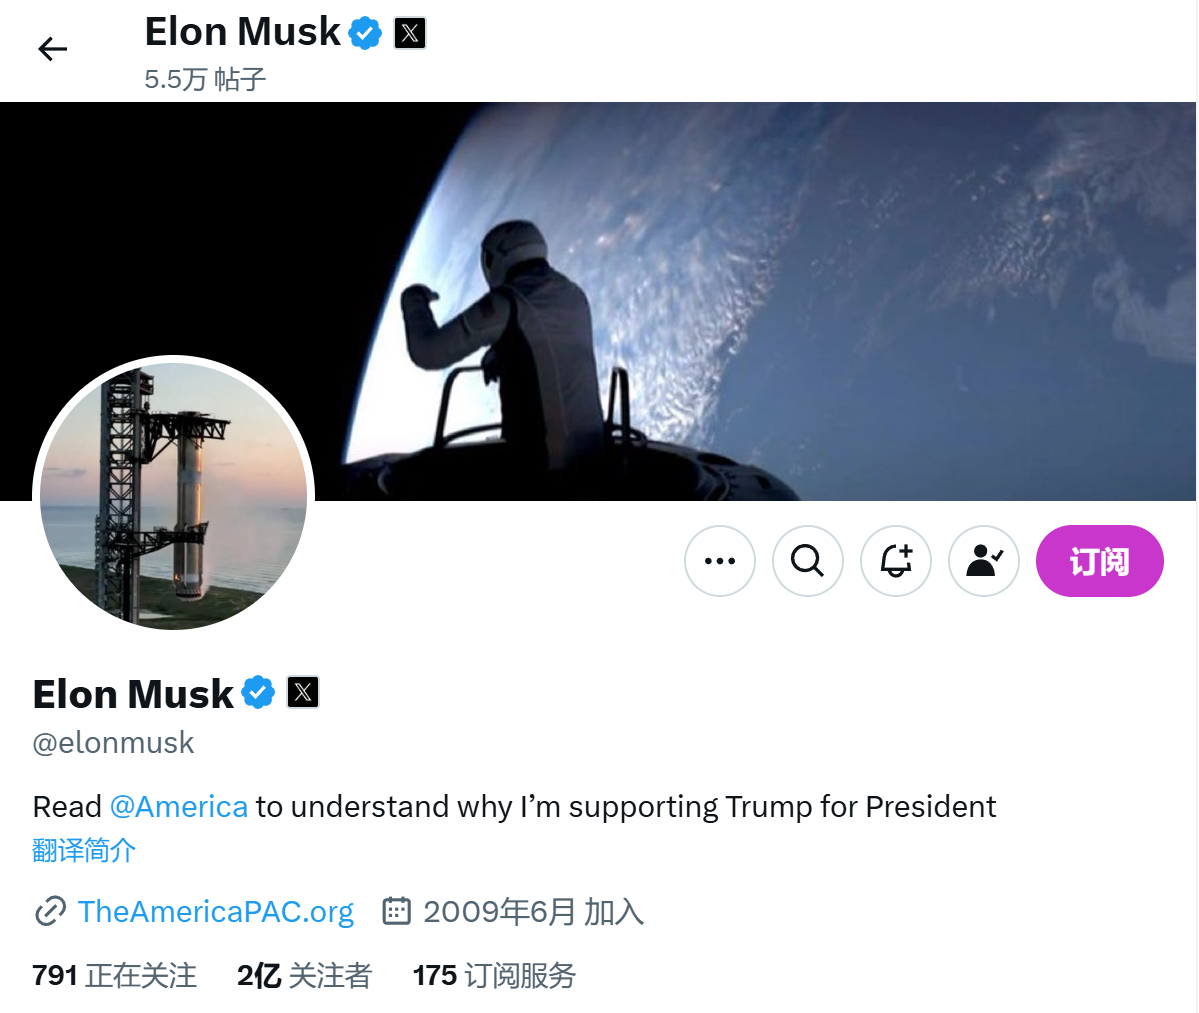Click the calendar joined-date icon
The width and height of the screenshot is (1199, 1013).
(397, 911)
